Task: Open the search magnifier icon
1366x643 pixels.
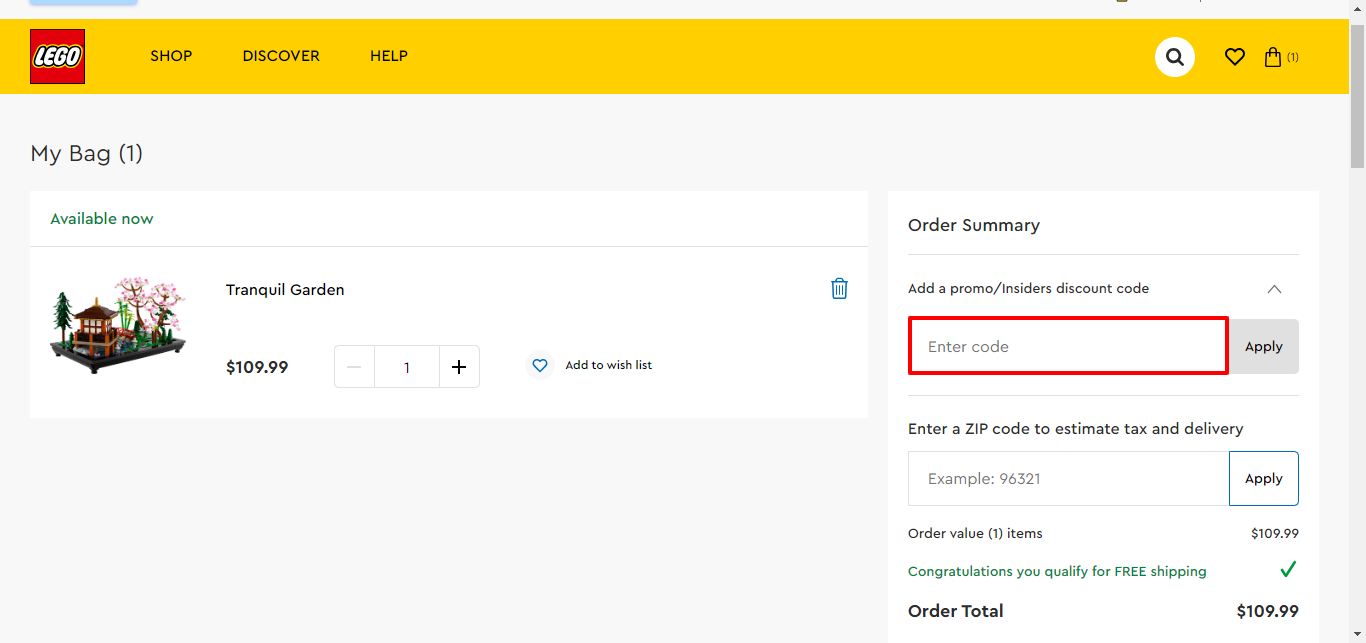Action: point(1175,57)
